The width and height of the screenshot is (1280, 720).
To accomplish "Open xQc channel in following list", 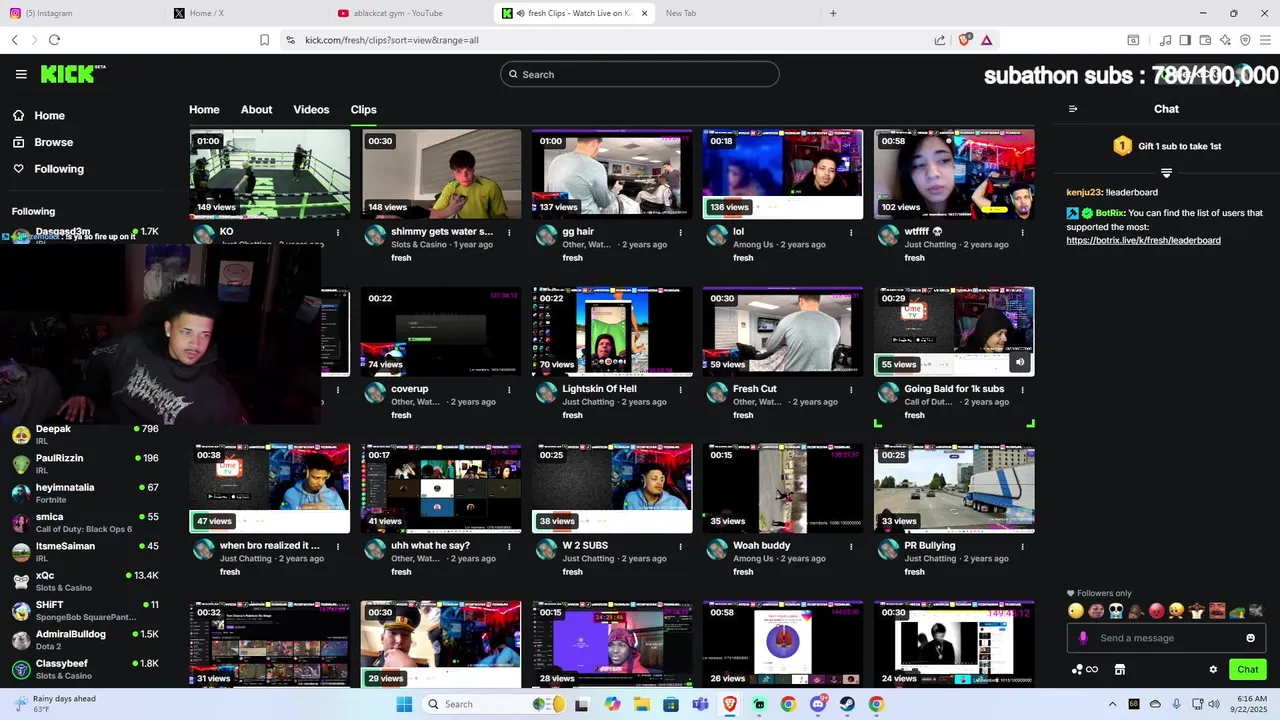I will tap(85, 581).
